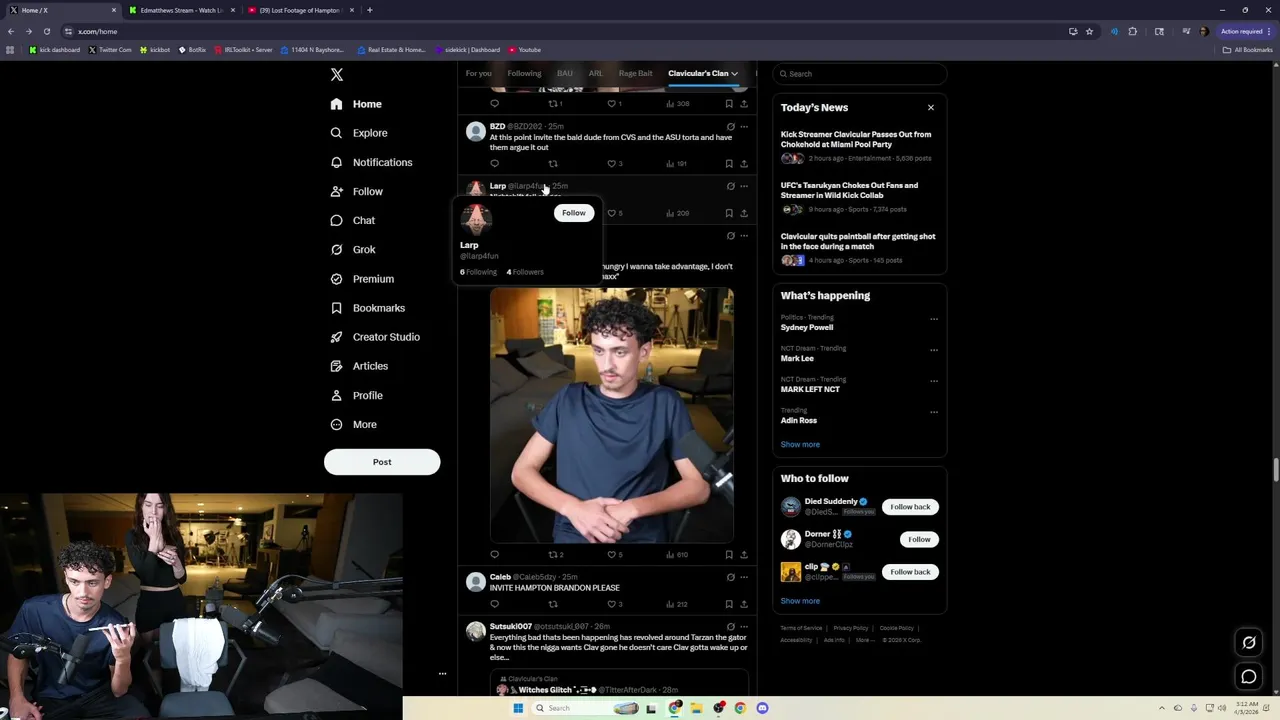This screenshot has height=720, width=1280.
Task: Open more options for Sydney Powell trend
Action: point(934,319)
